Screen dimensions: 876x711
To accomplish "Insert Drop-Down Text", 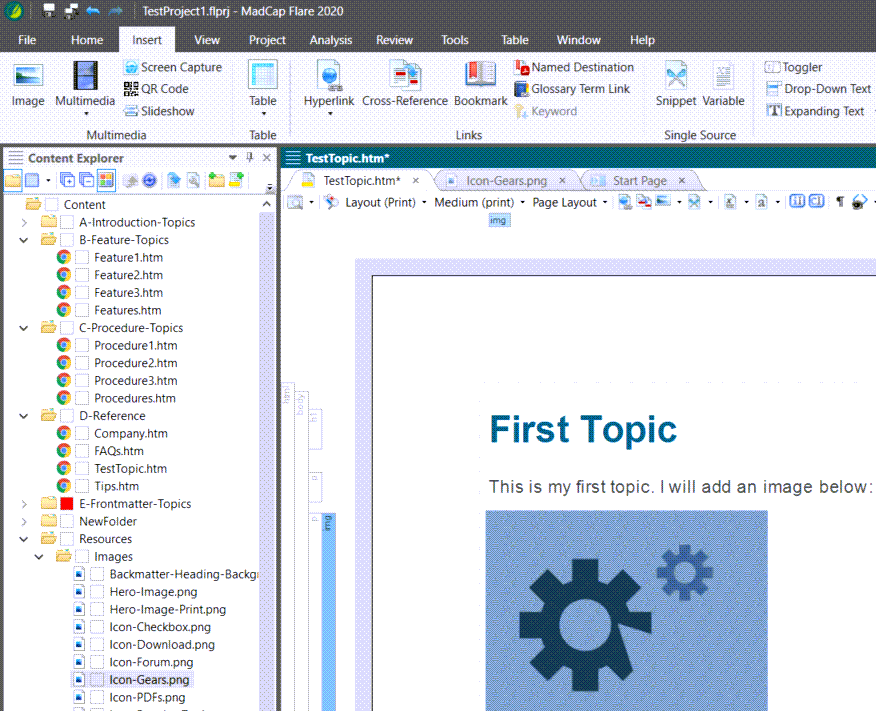I will (818, 89).
